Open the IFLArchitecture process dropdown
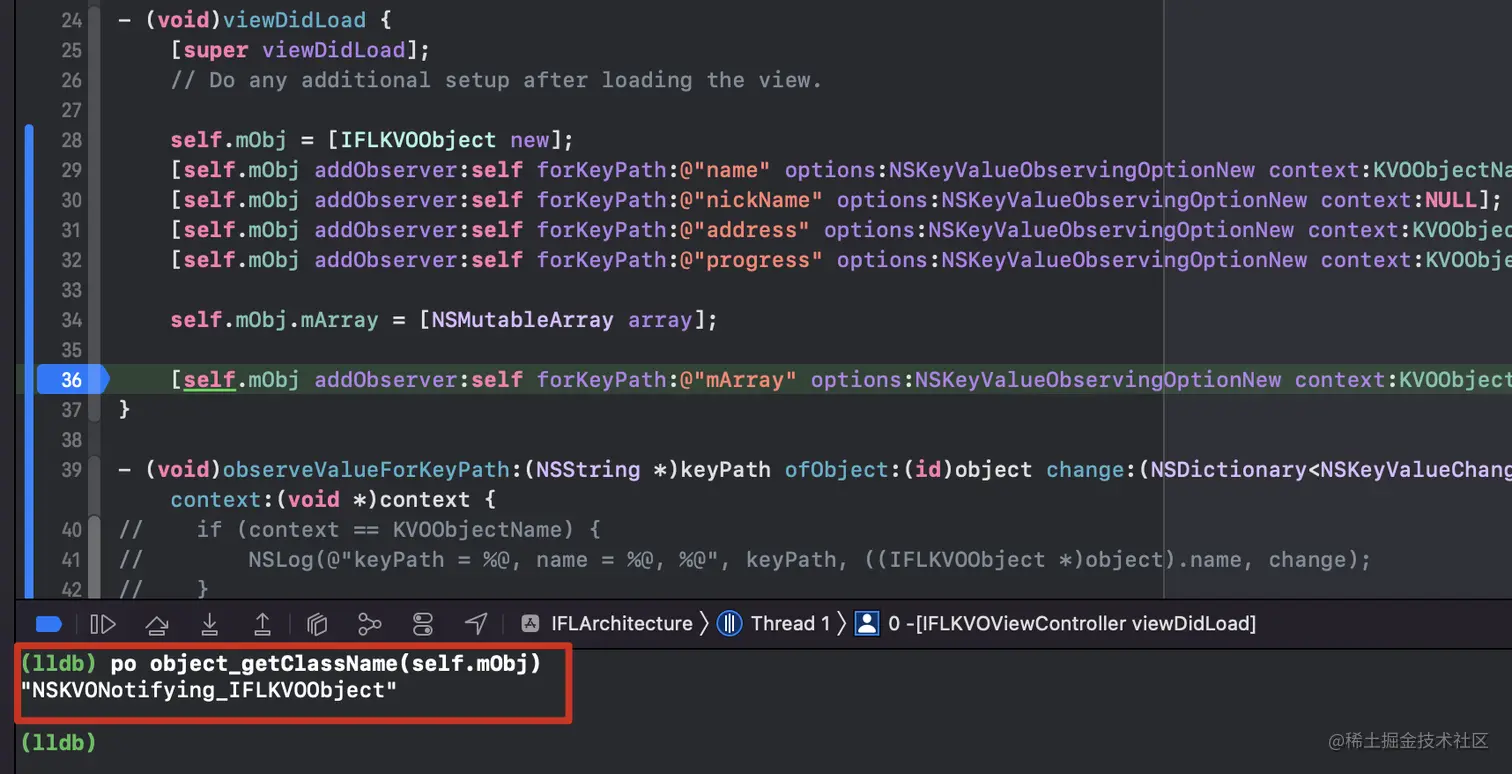1512x774 pixels. coord(621,624)
